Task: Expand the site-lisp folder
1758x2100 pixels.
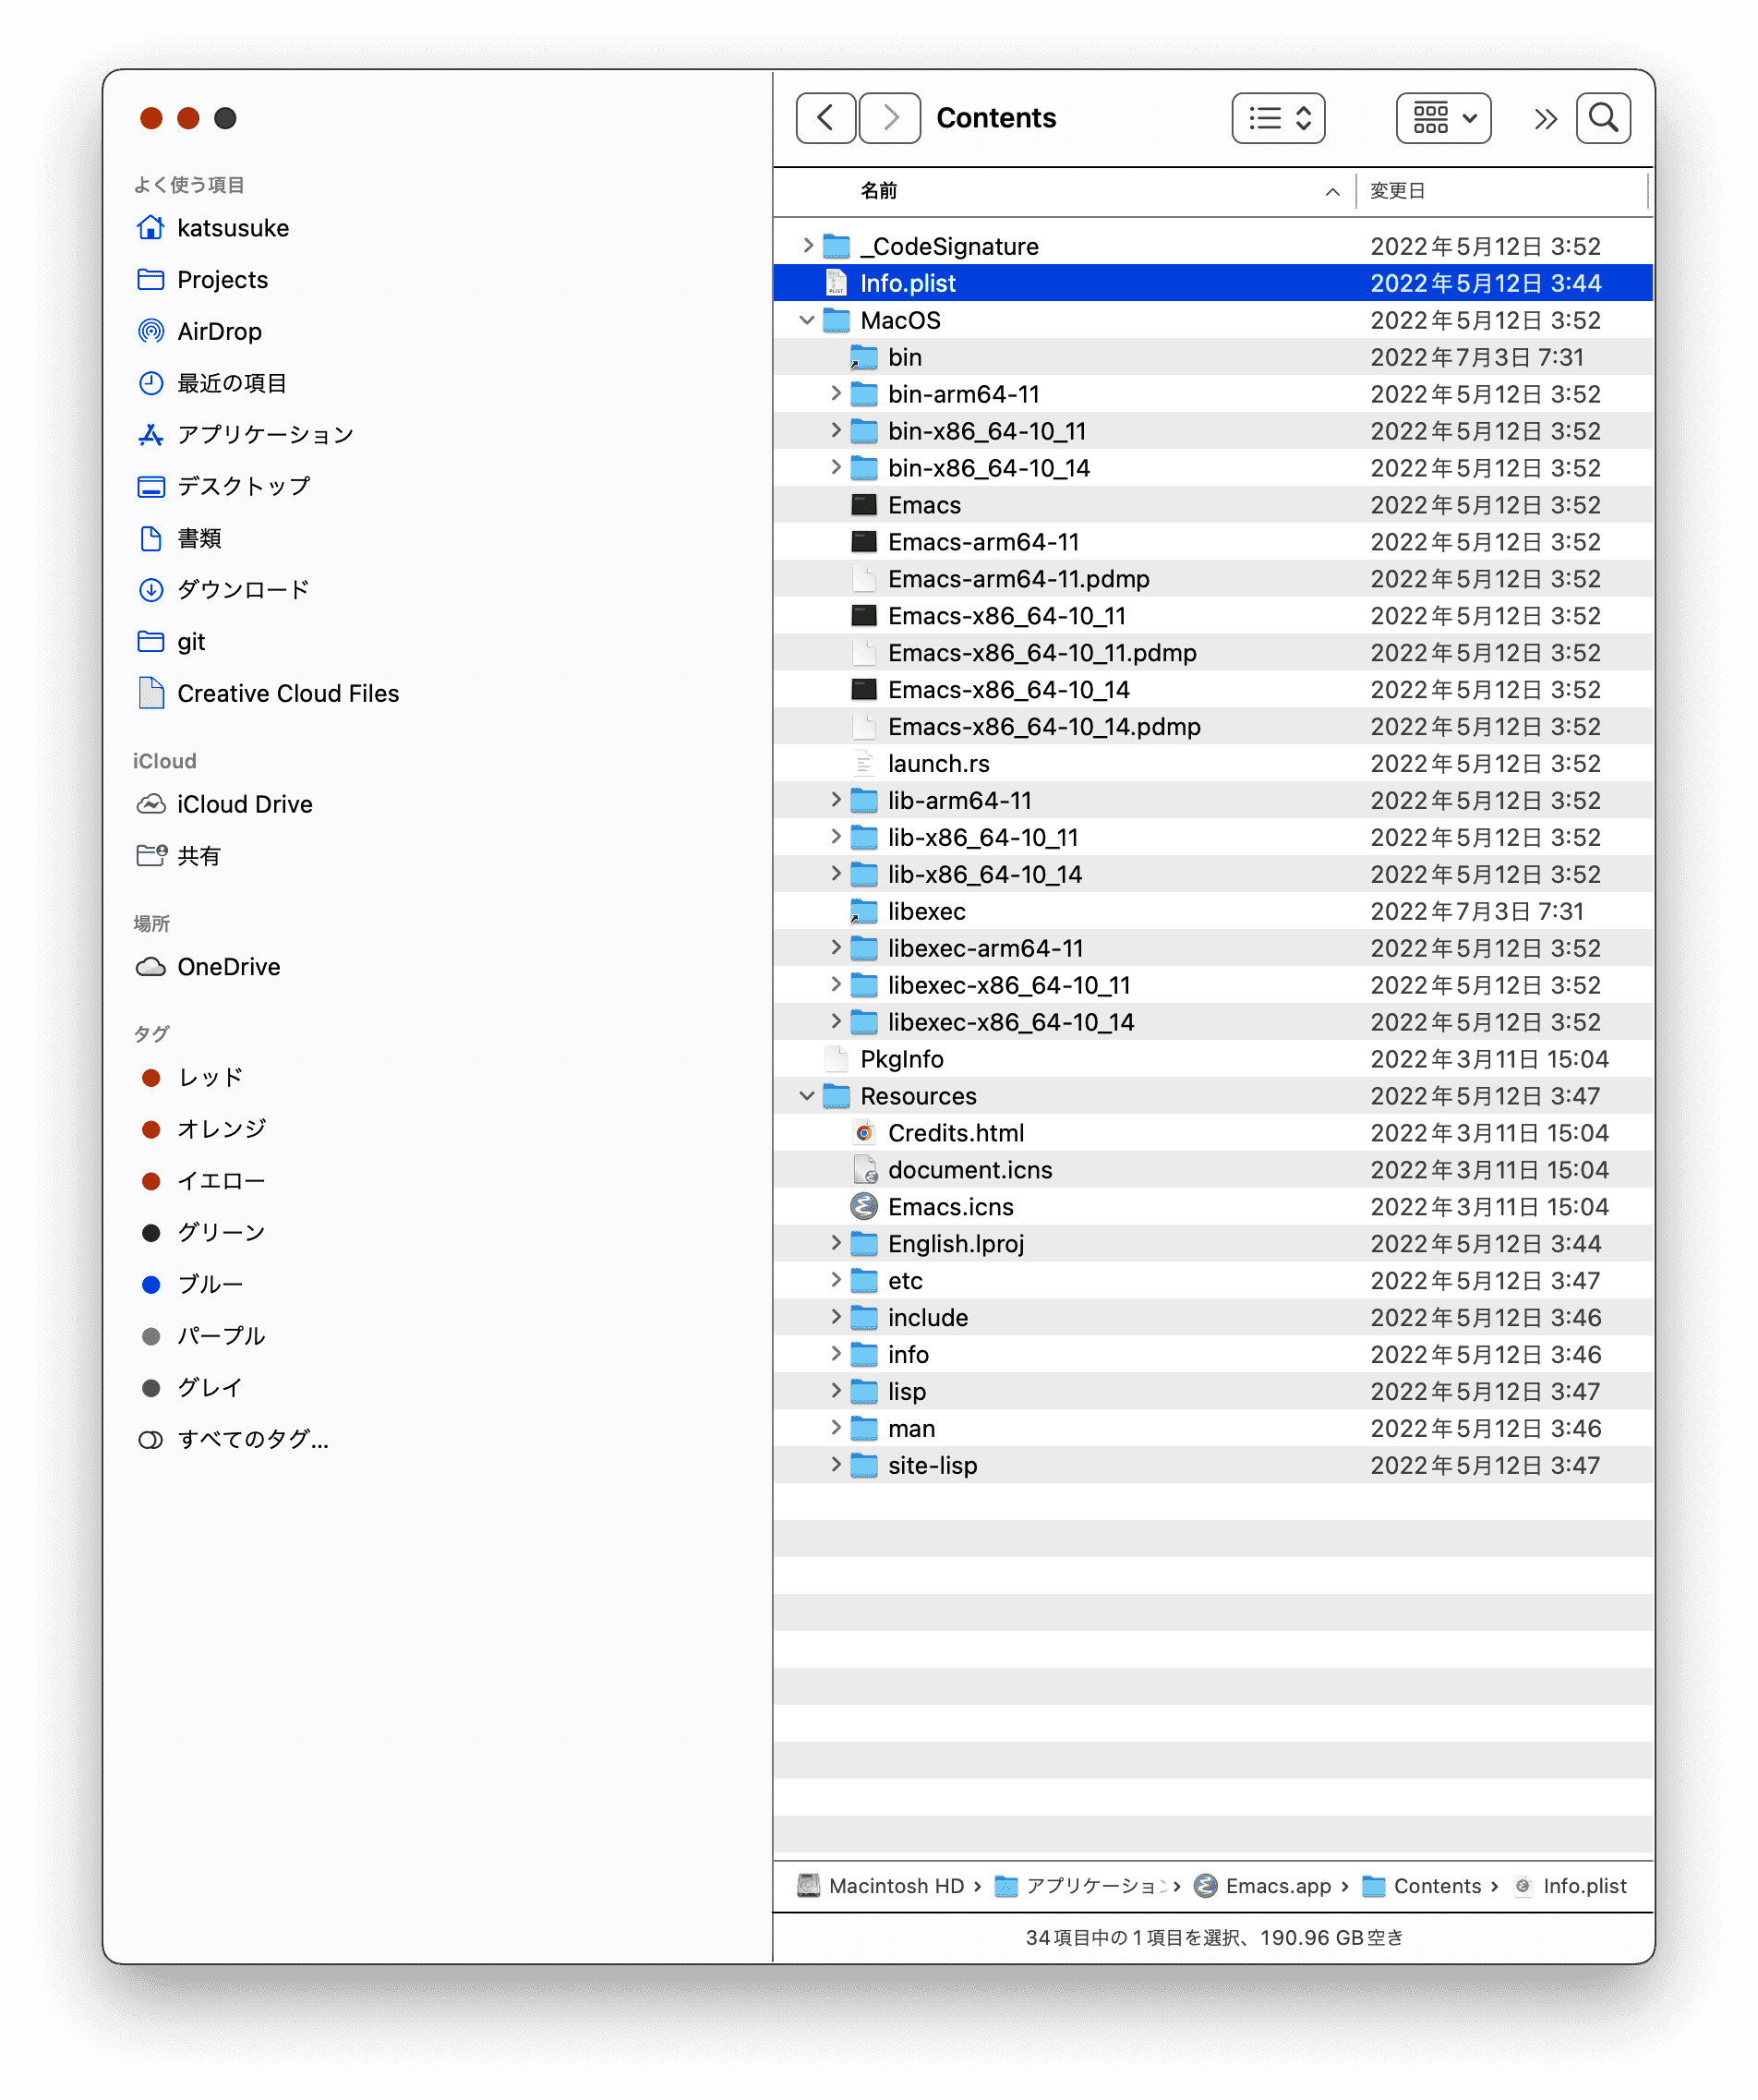Action: click(x=835, y=1465)
